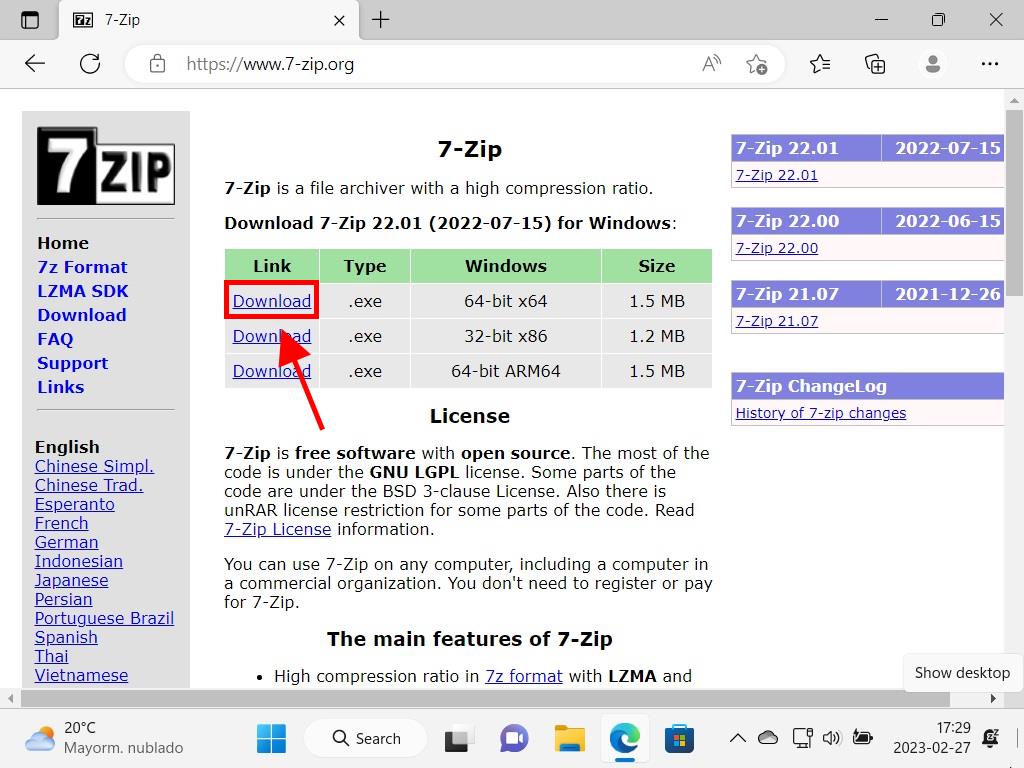Image resolution: width=1024 pixels, height=768 pixels.
Task: Open browser Settings and more menu
Action: tap(990, 64)
